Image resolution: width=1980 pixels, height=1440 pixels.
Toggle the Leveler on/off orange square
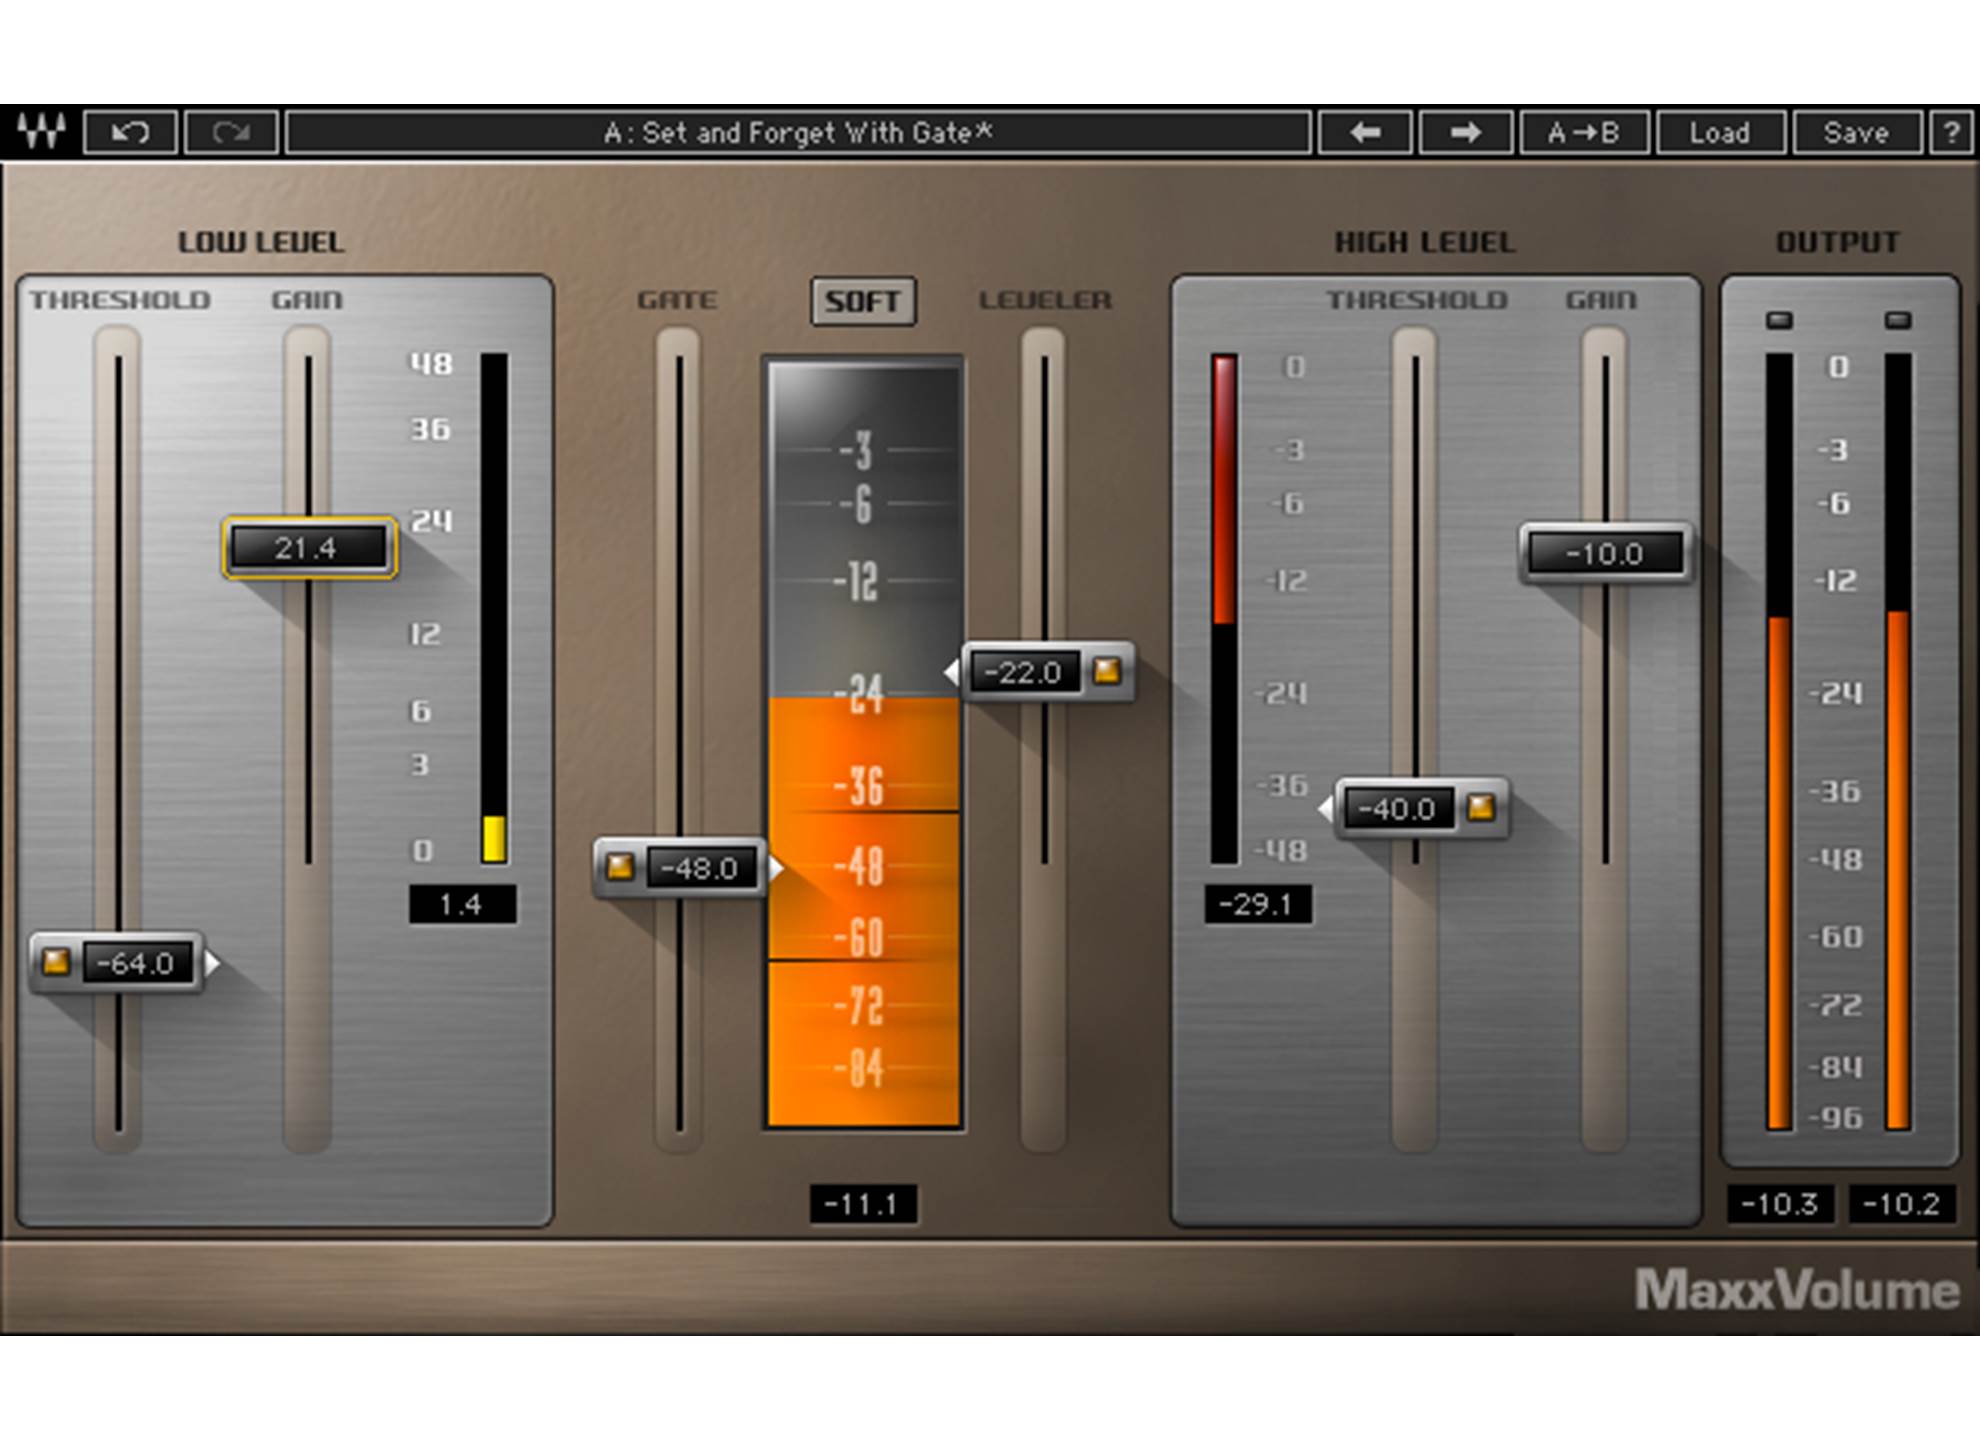[x=1107, y=671]
